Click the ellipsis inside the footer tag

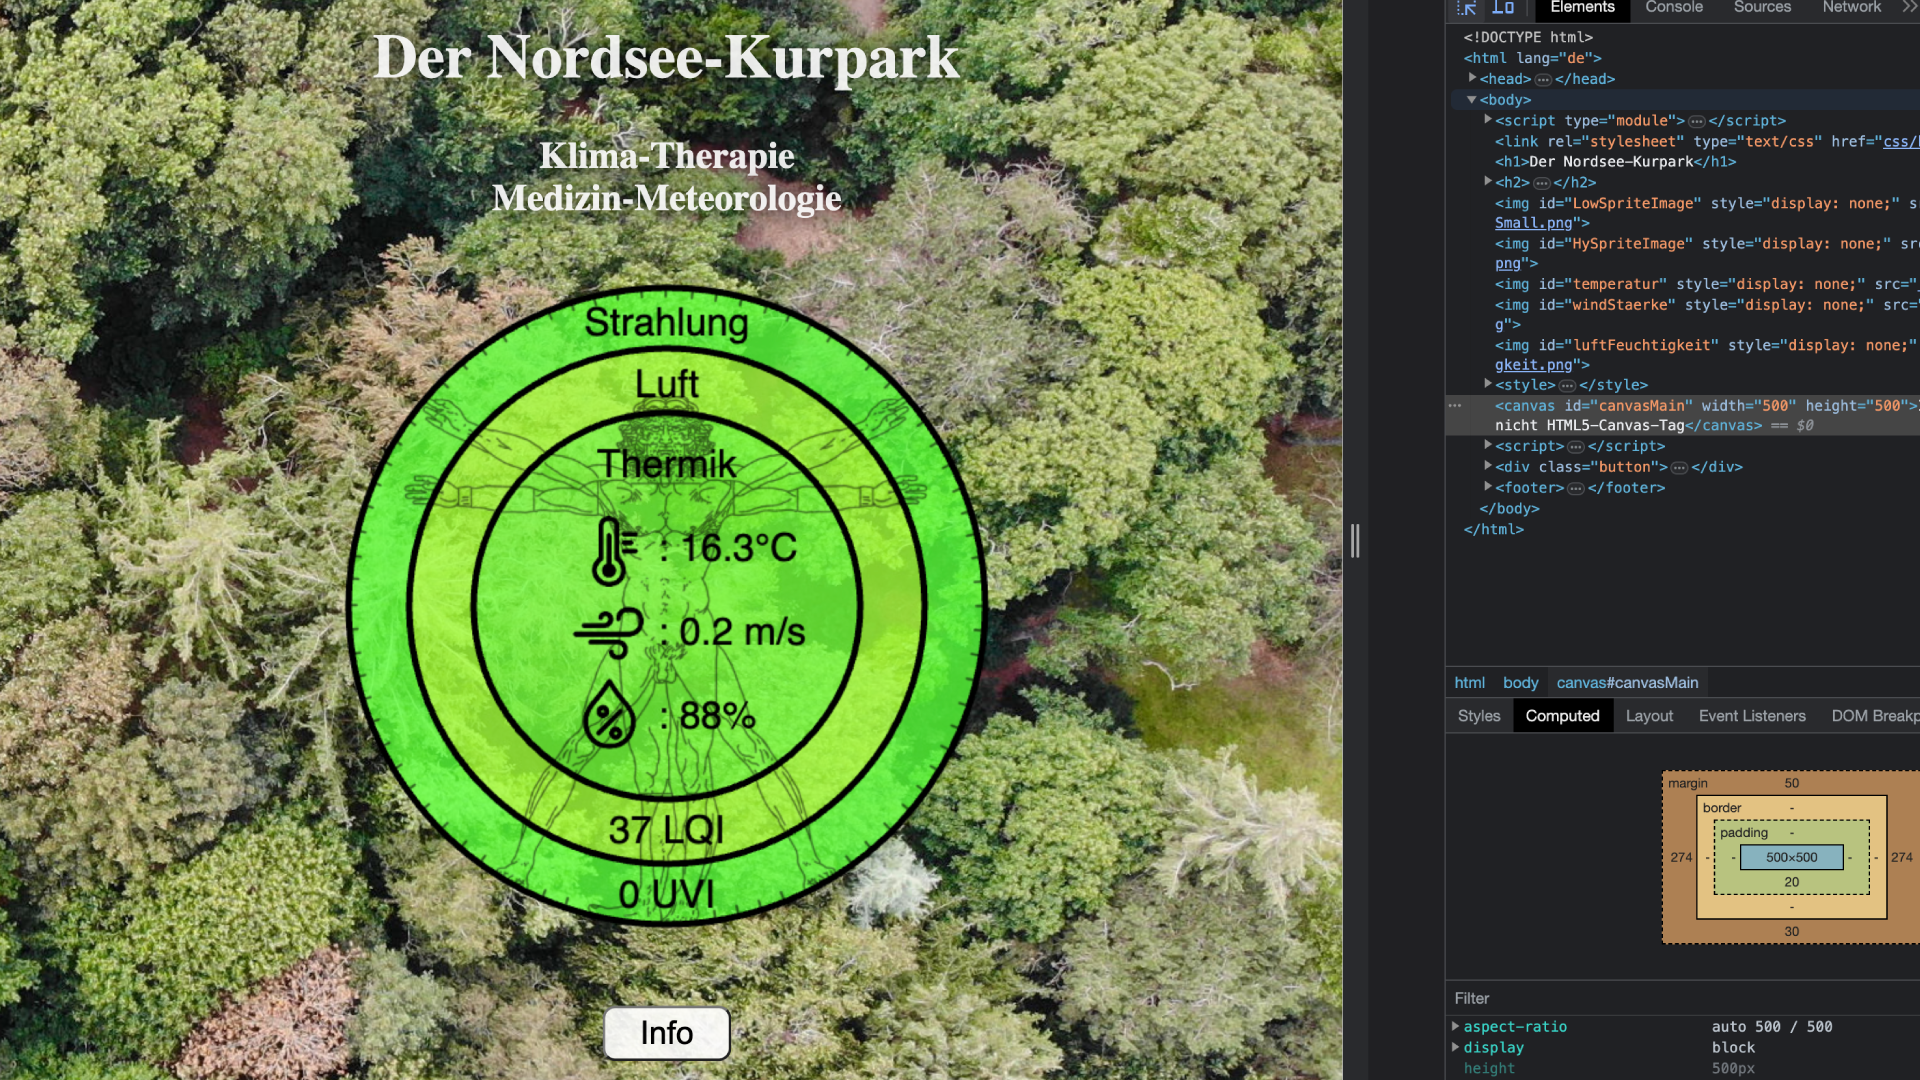point(1576,488)
